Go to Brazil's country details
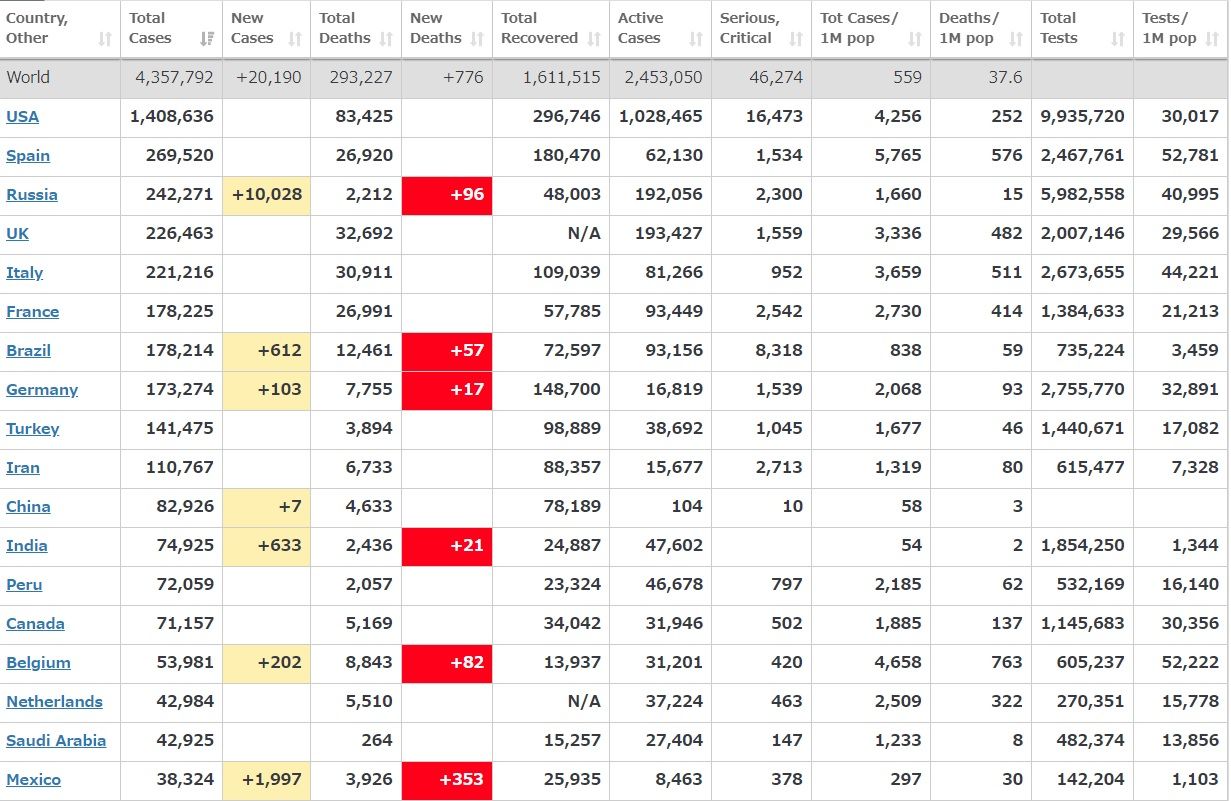This screenshot has height=801, width=1231. pos(29,351)
